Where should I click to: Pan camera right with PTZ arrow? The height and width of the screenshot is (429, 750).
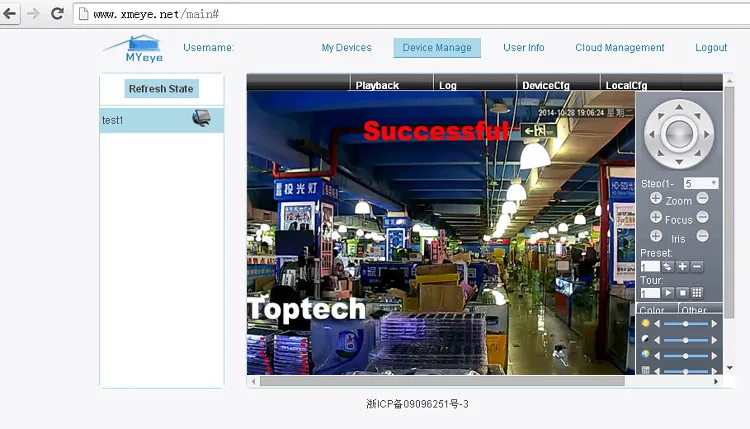coord(707,134)
